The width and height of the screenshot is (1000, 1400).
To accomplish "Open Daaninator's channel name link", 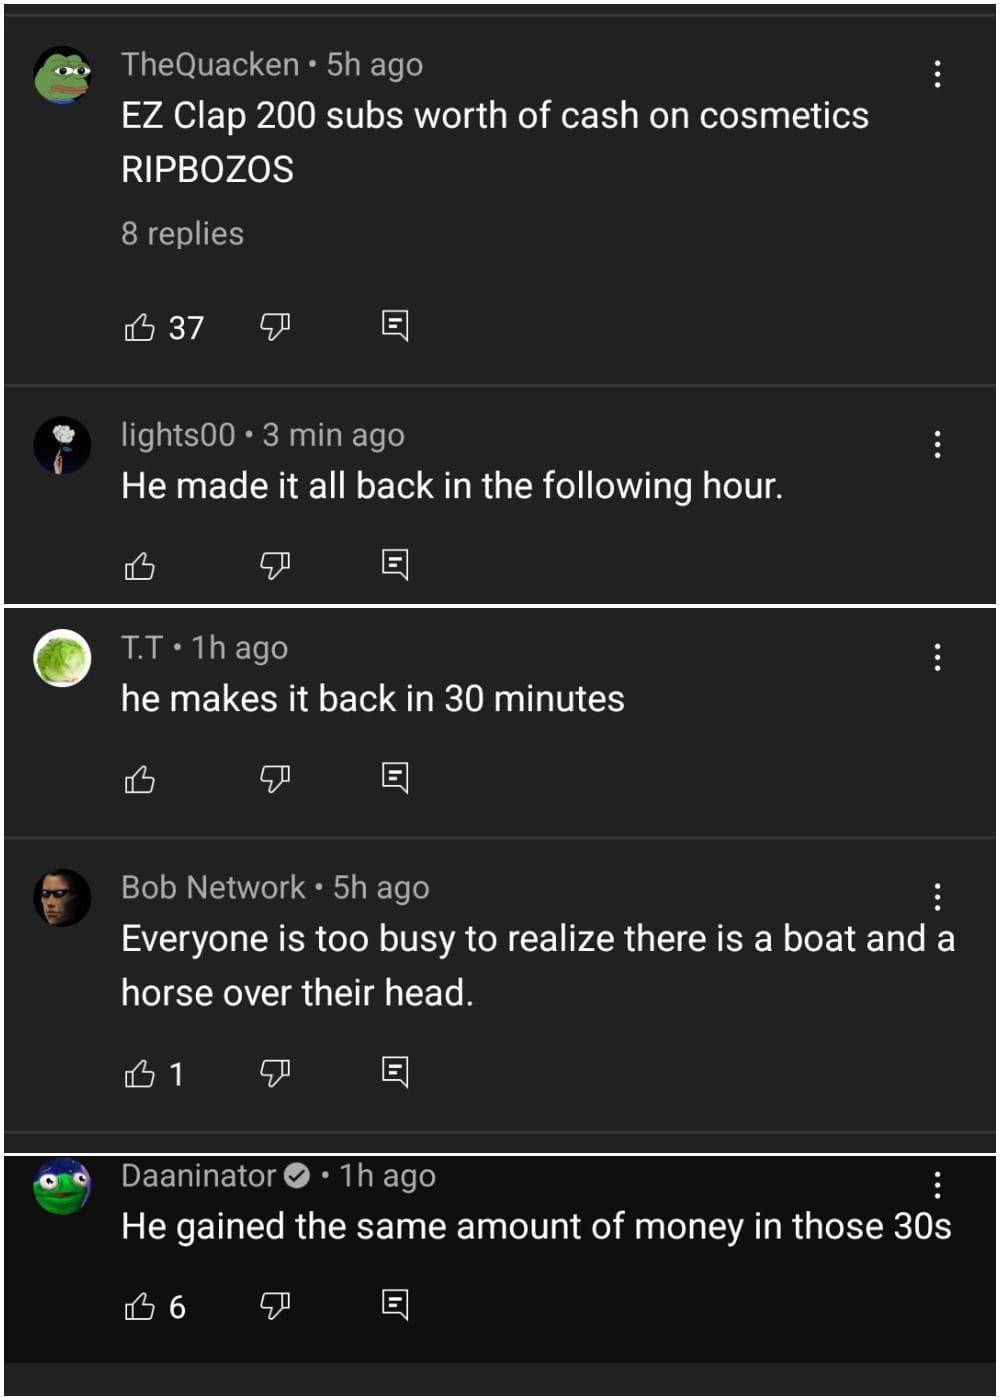I will [x=199, y=1176].
